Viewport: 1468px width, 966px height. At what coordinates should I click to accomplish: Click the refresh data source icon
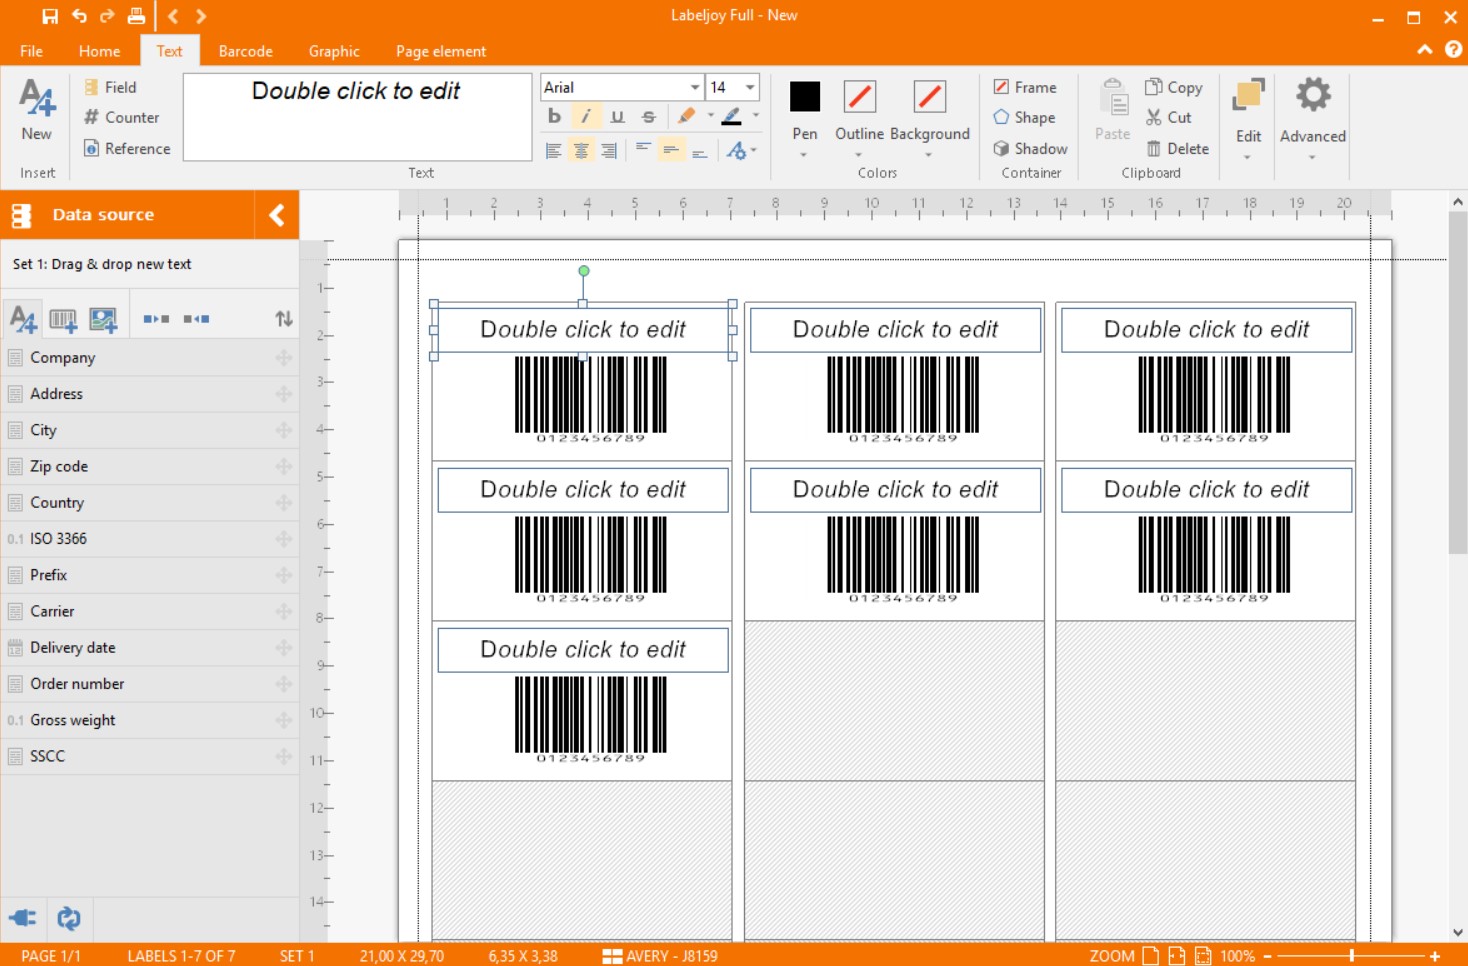coord(69,918)
